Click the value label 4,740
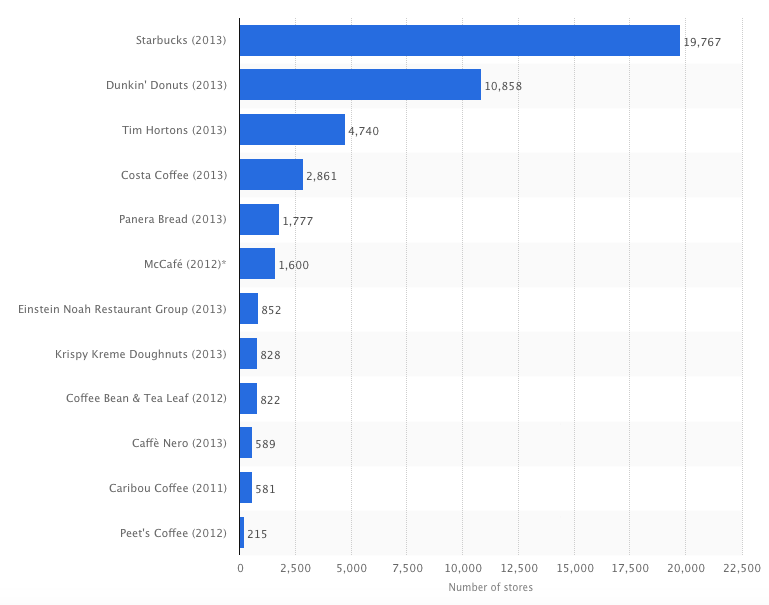The width and height of the screenshot is (769, 605). pos(363,131)
